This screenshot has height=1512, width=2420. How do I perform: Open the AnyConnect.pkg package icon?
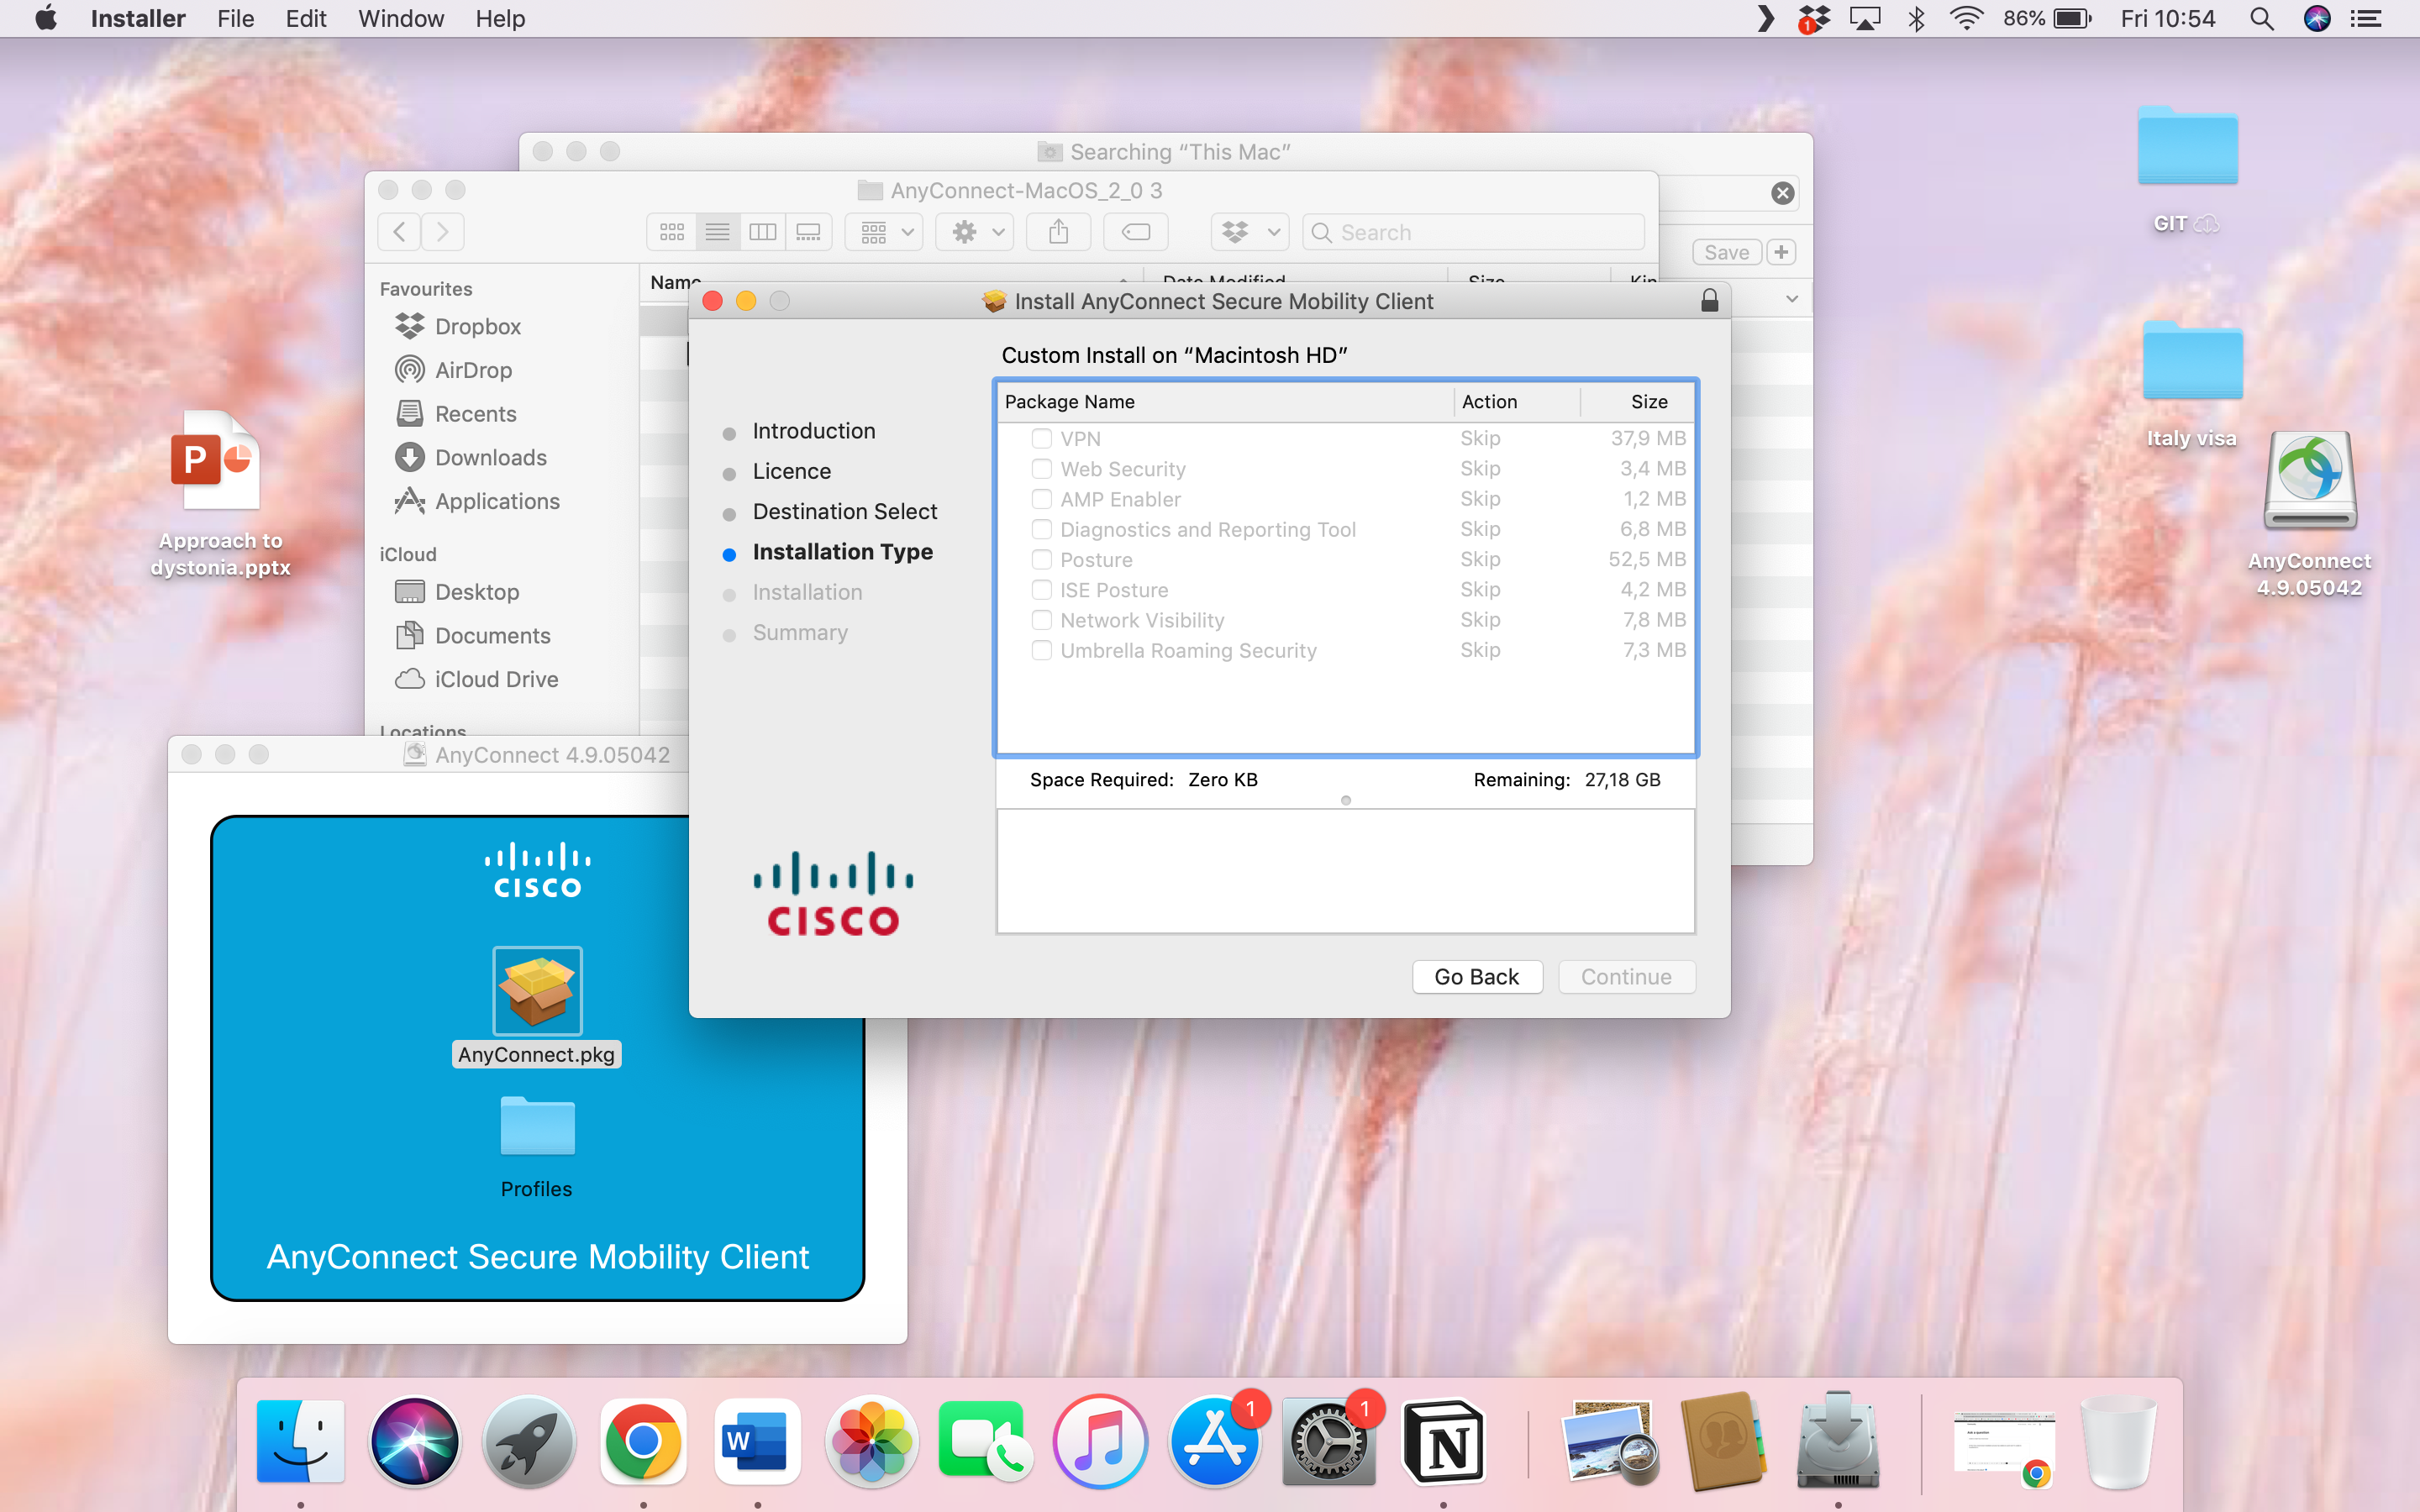coord(537,990)
